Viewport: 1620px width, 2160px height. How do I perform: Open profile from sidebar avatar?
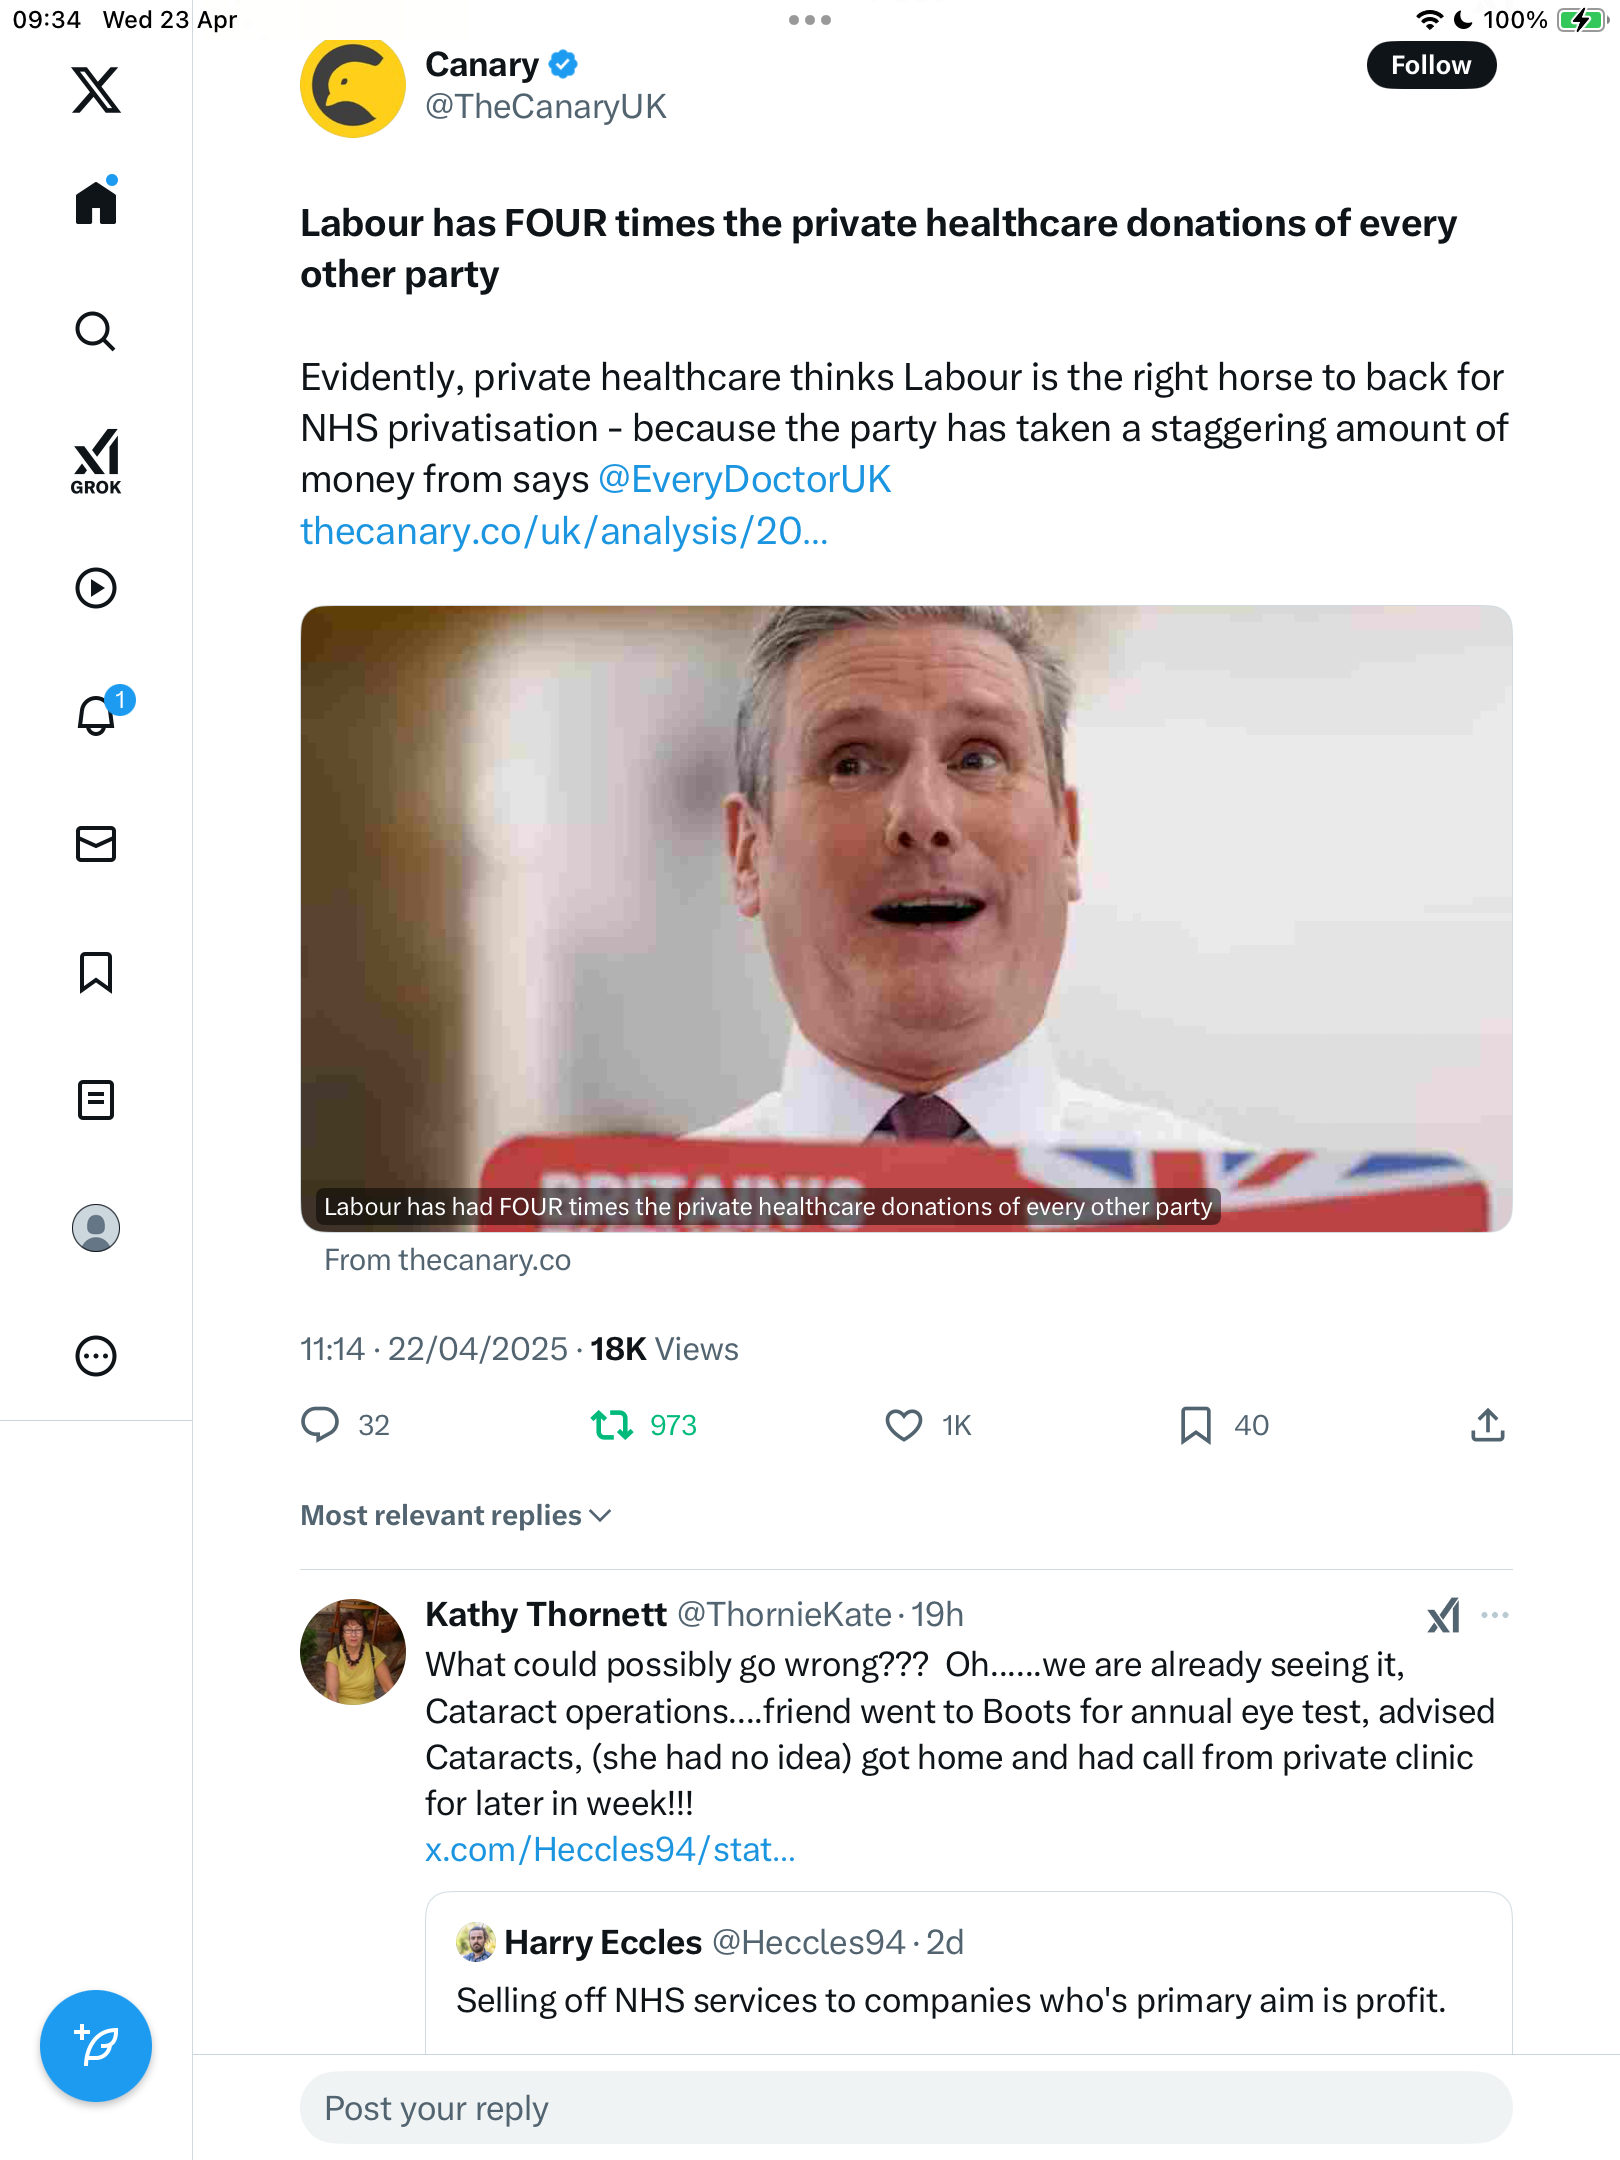(96, 1228)
